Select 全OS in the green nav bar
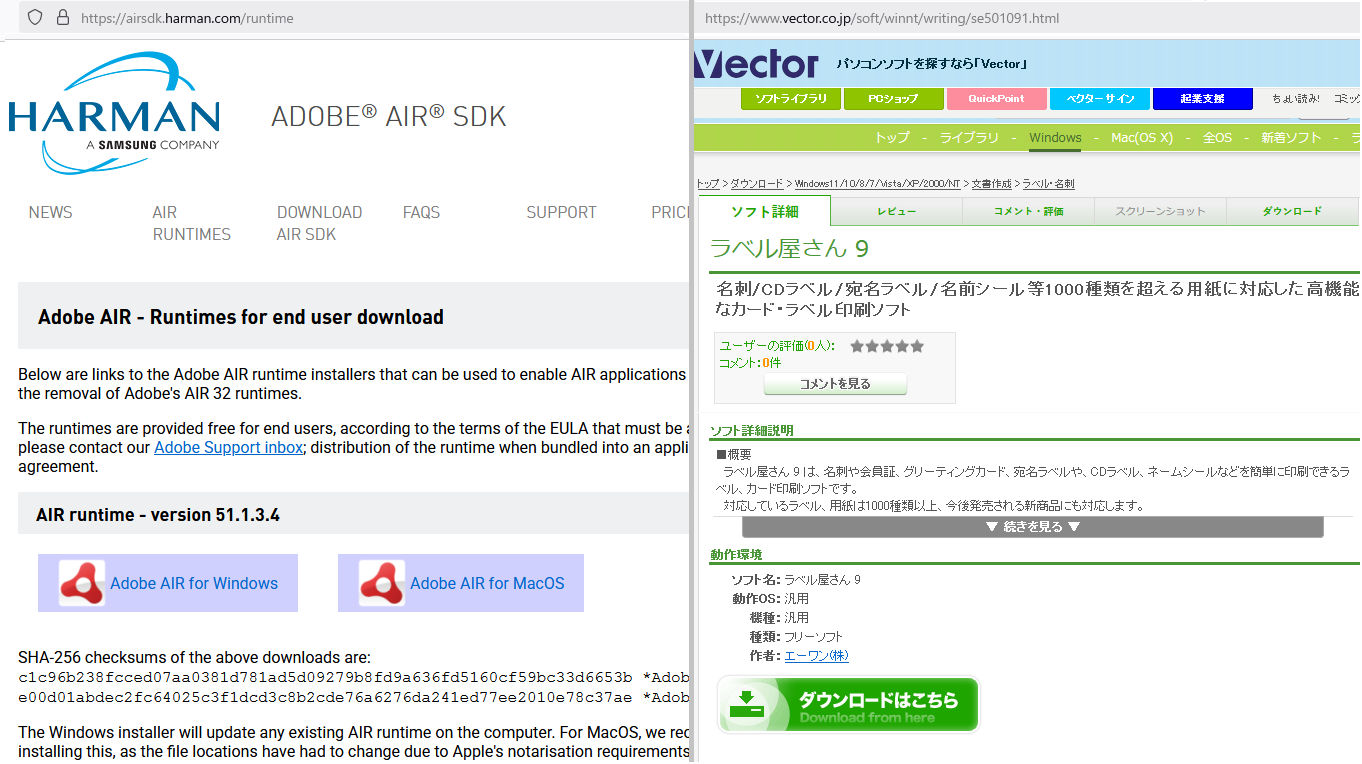 [1217, 138]
